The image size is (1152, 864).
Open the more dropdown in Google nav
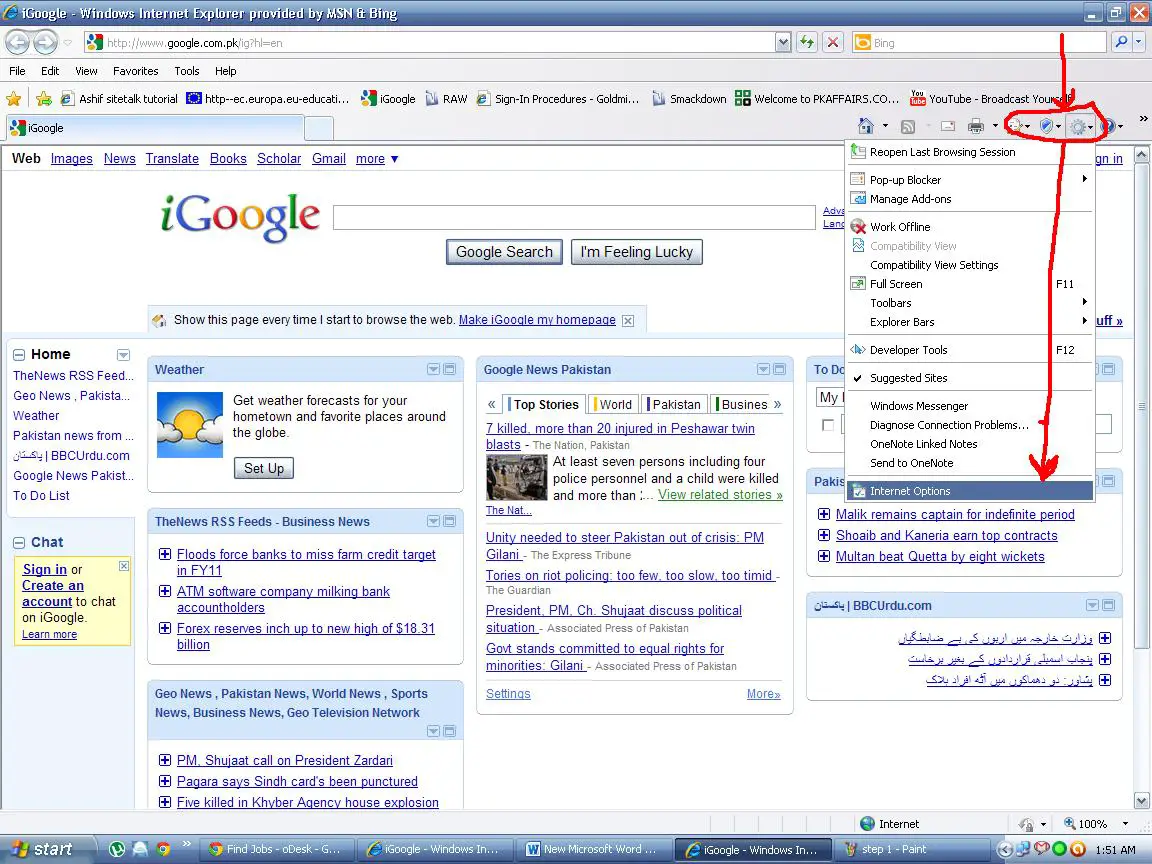377,159
